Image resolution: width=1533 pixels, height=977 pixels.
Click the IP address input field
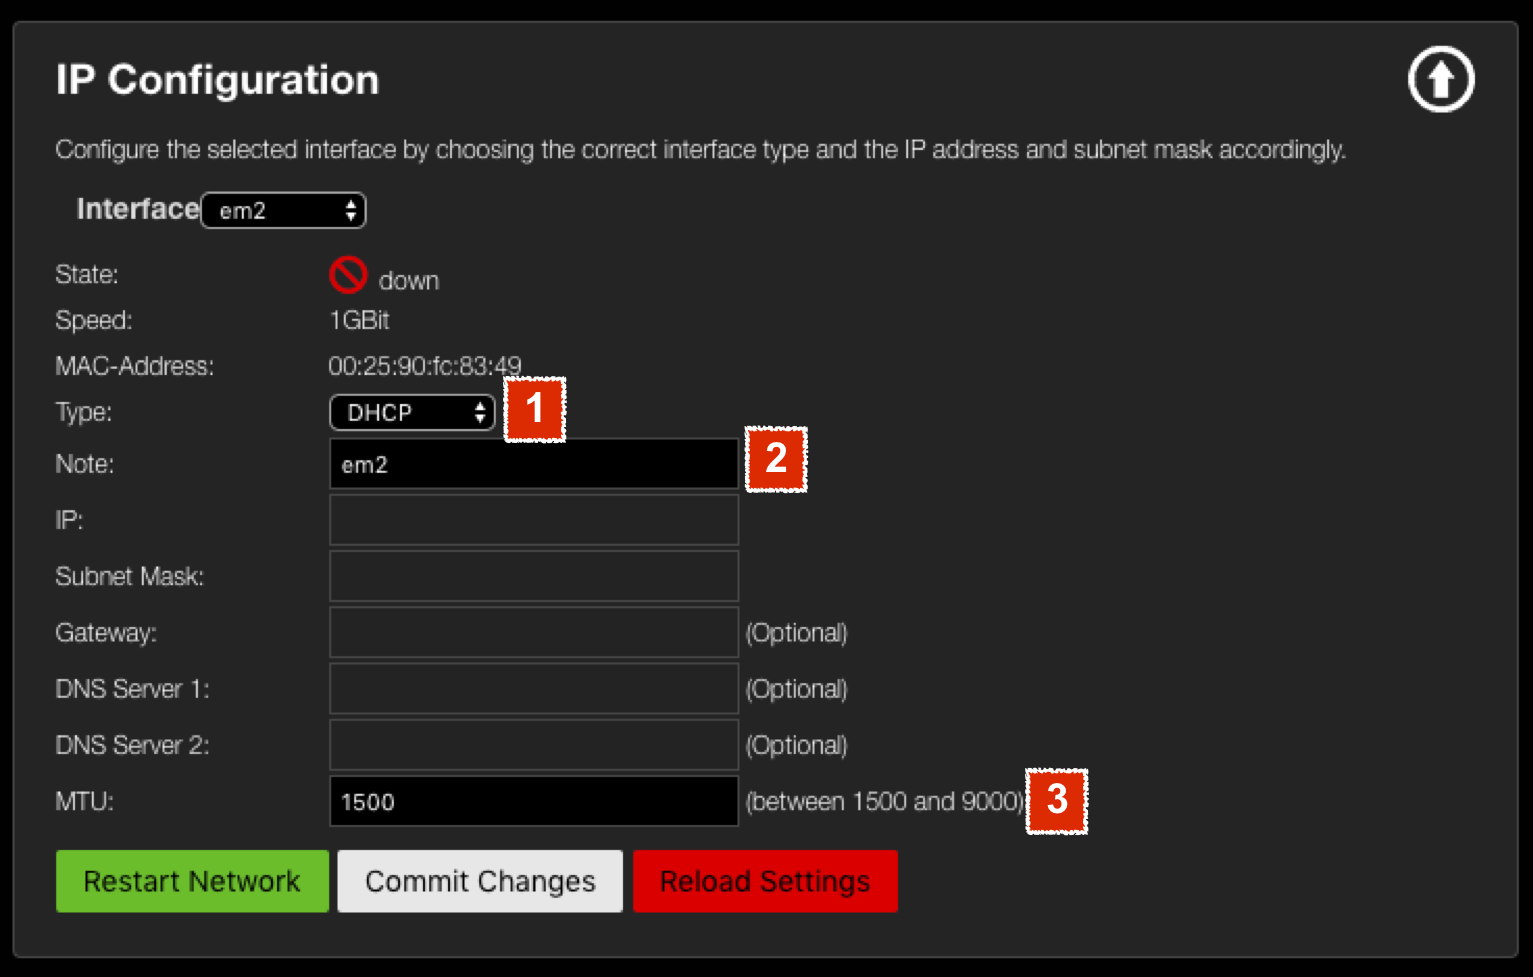point(534,520)
